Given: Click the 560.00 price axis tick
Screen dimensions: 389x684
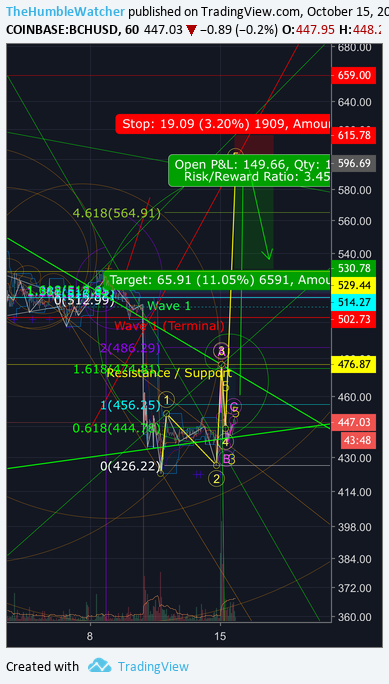Looking at the screenshot, I should 355,220.
